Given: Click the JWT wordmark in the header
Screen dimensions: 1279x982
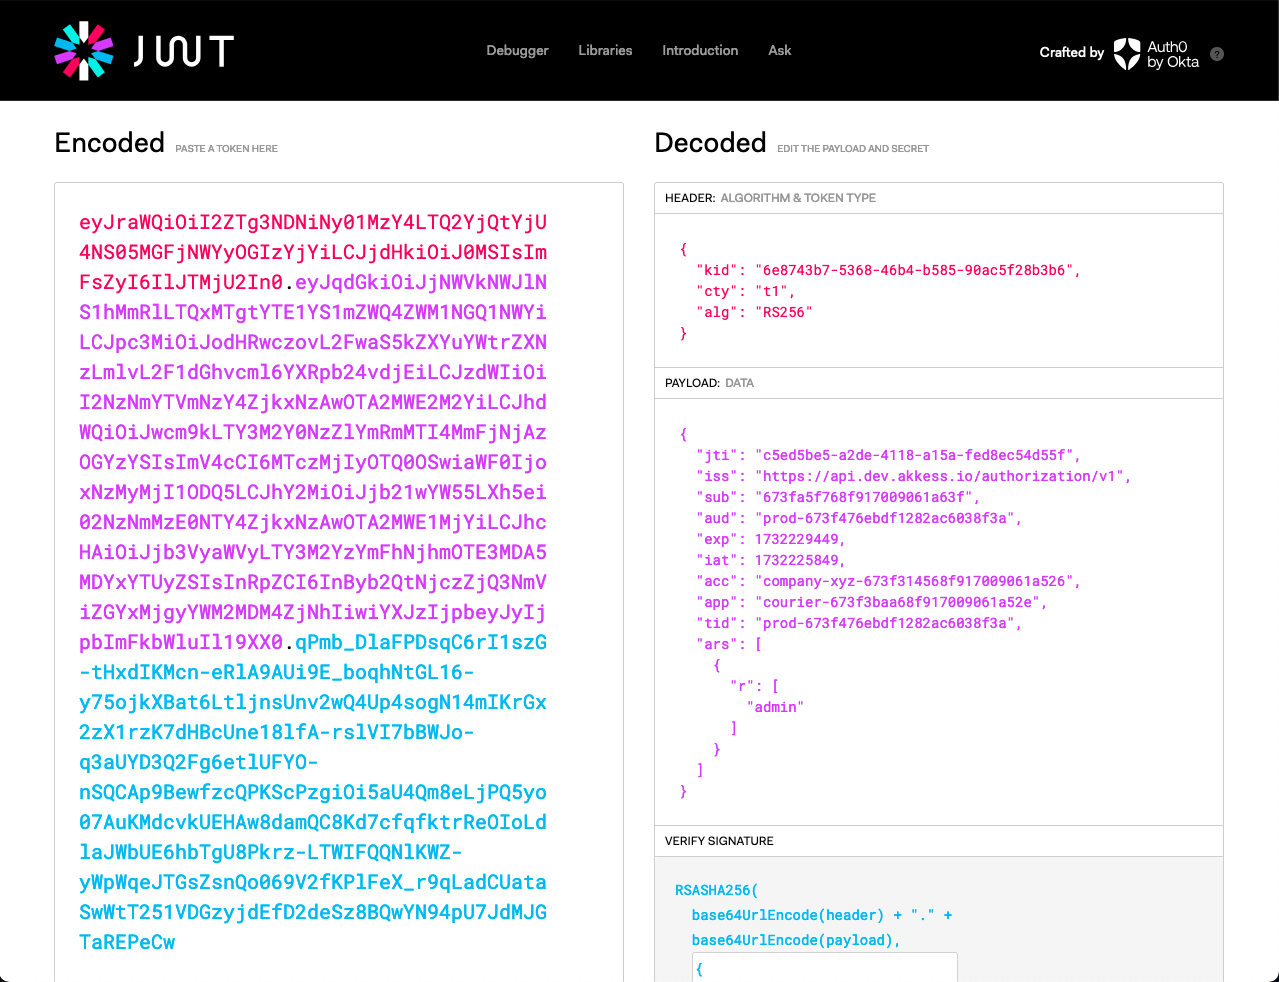Looking at the screenshot, I should tap(184, 51).
